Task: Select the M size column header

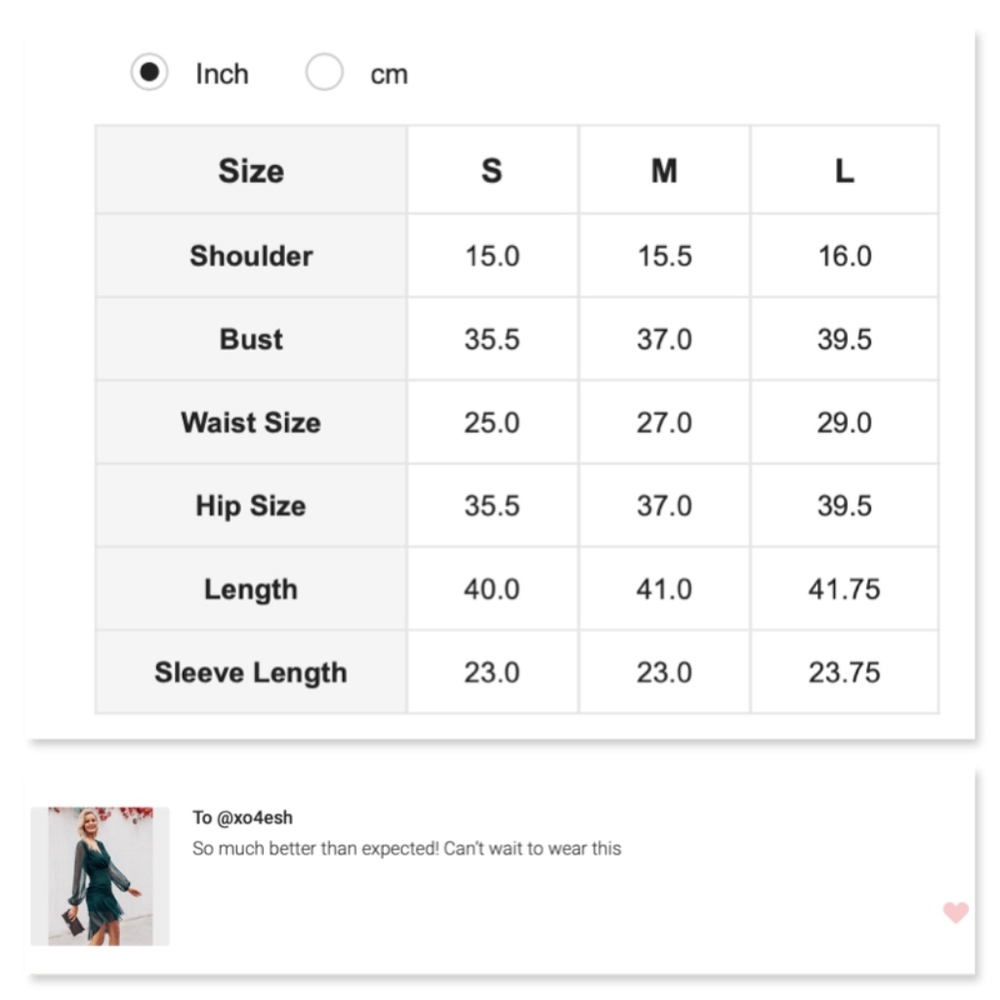Action: [x=664, y=171]
